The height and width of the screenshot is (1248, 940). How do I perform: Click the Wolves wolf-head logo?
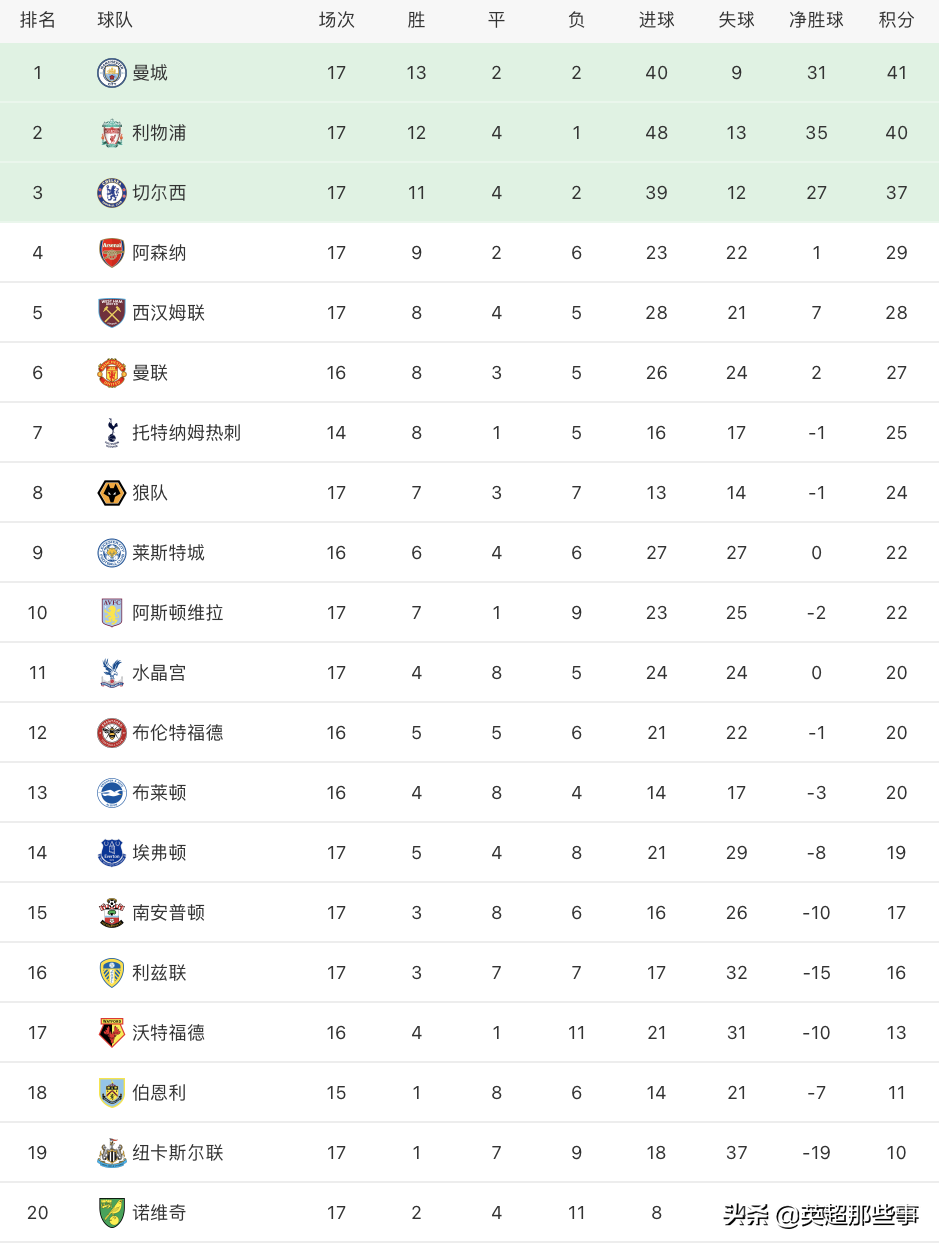click(112, 493)
